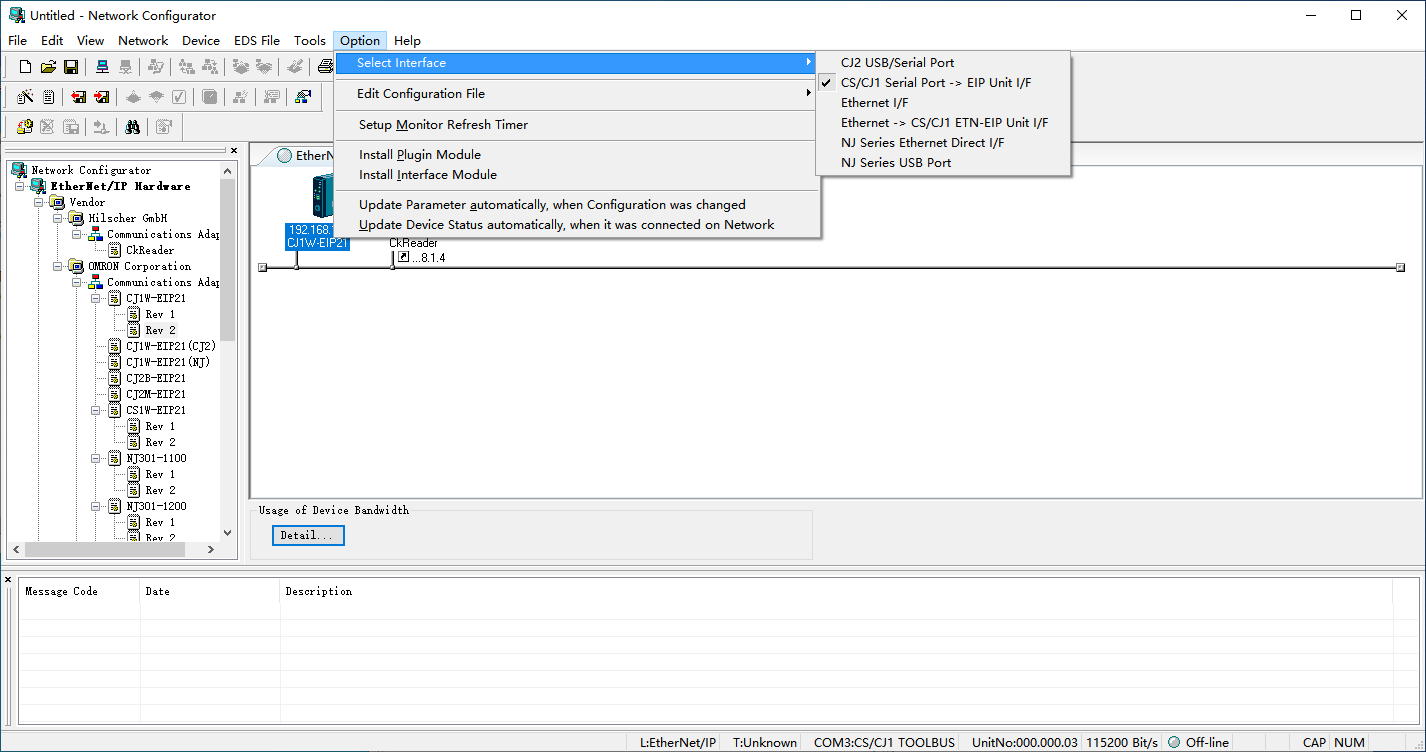Viewport: 1426px width, 752px height.
Task: Click the New file toolbar icon
Action: [26, 67]
